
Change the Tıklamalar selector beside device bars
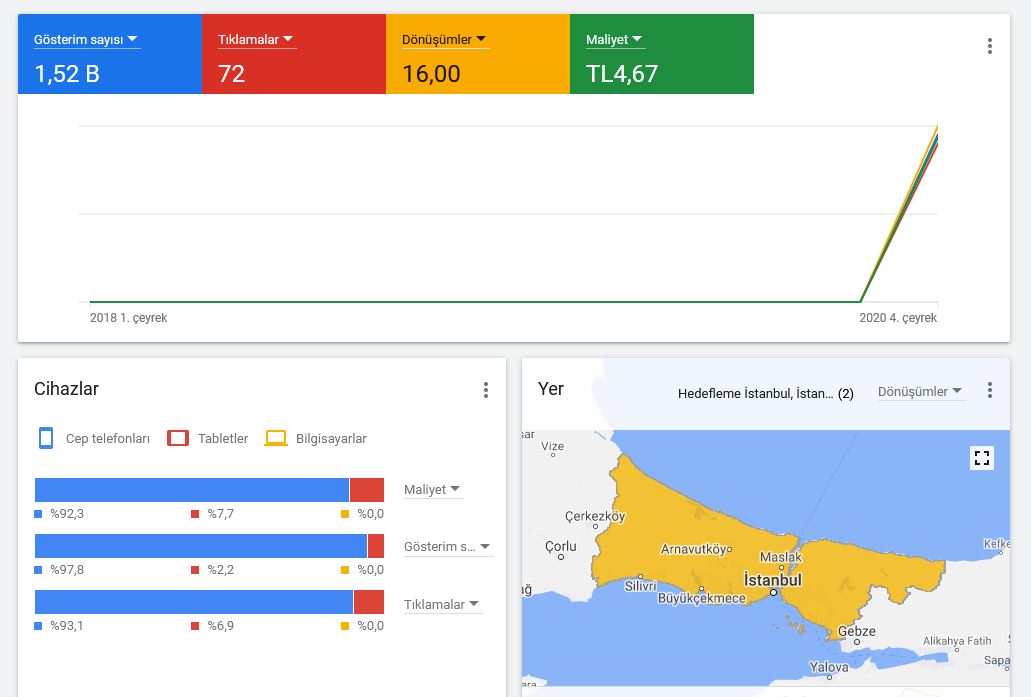442,604
